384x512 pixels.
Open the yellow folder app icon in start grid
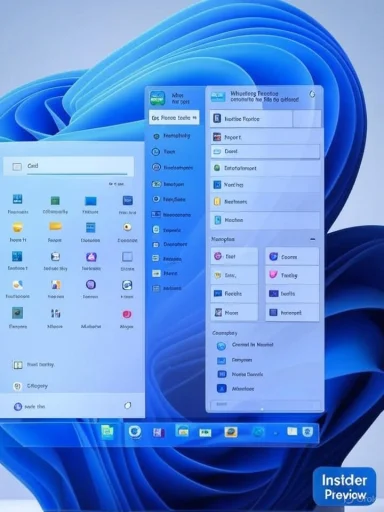55,226
